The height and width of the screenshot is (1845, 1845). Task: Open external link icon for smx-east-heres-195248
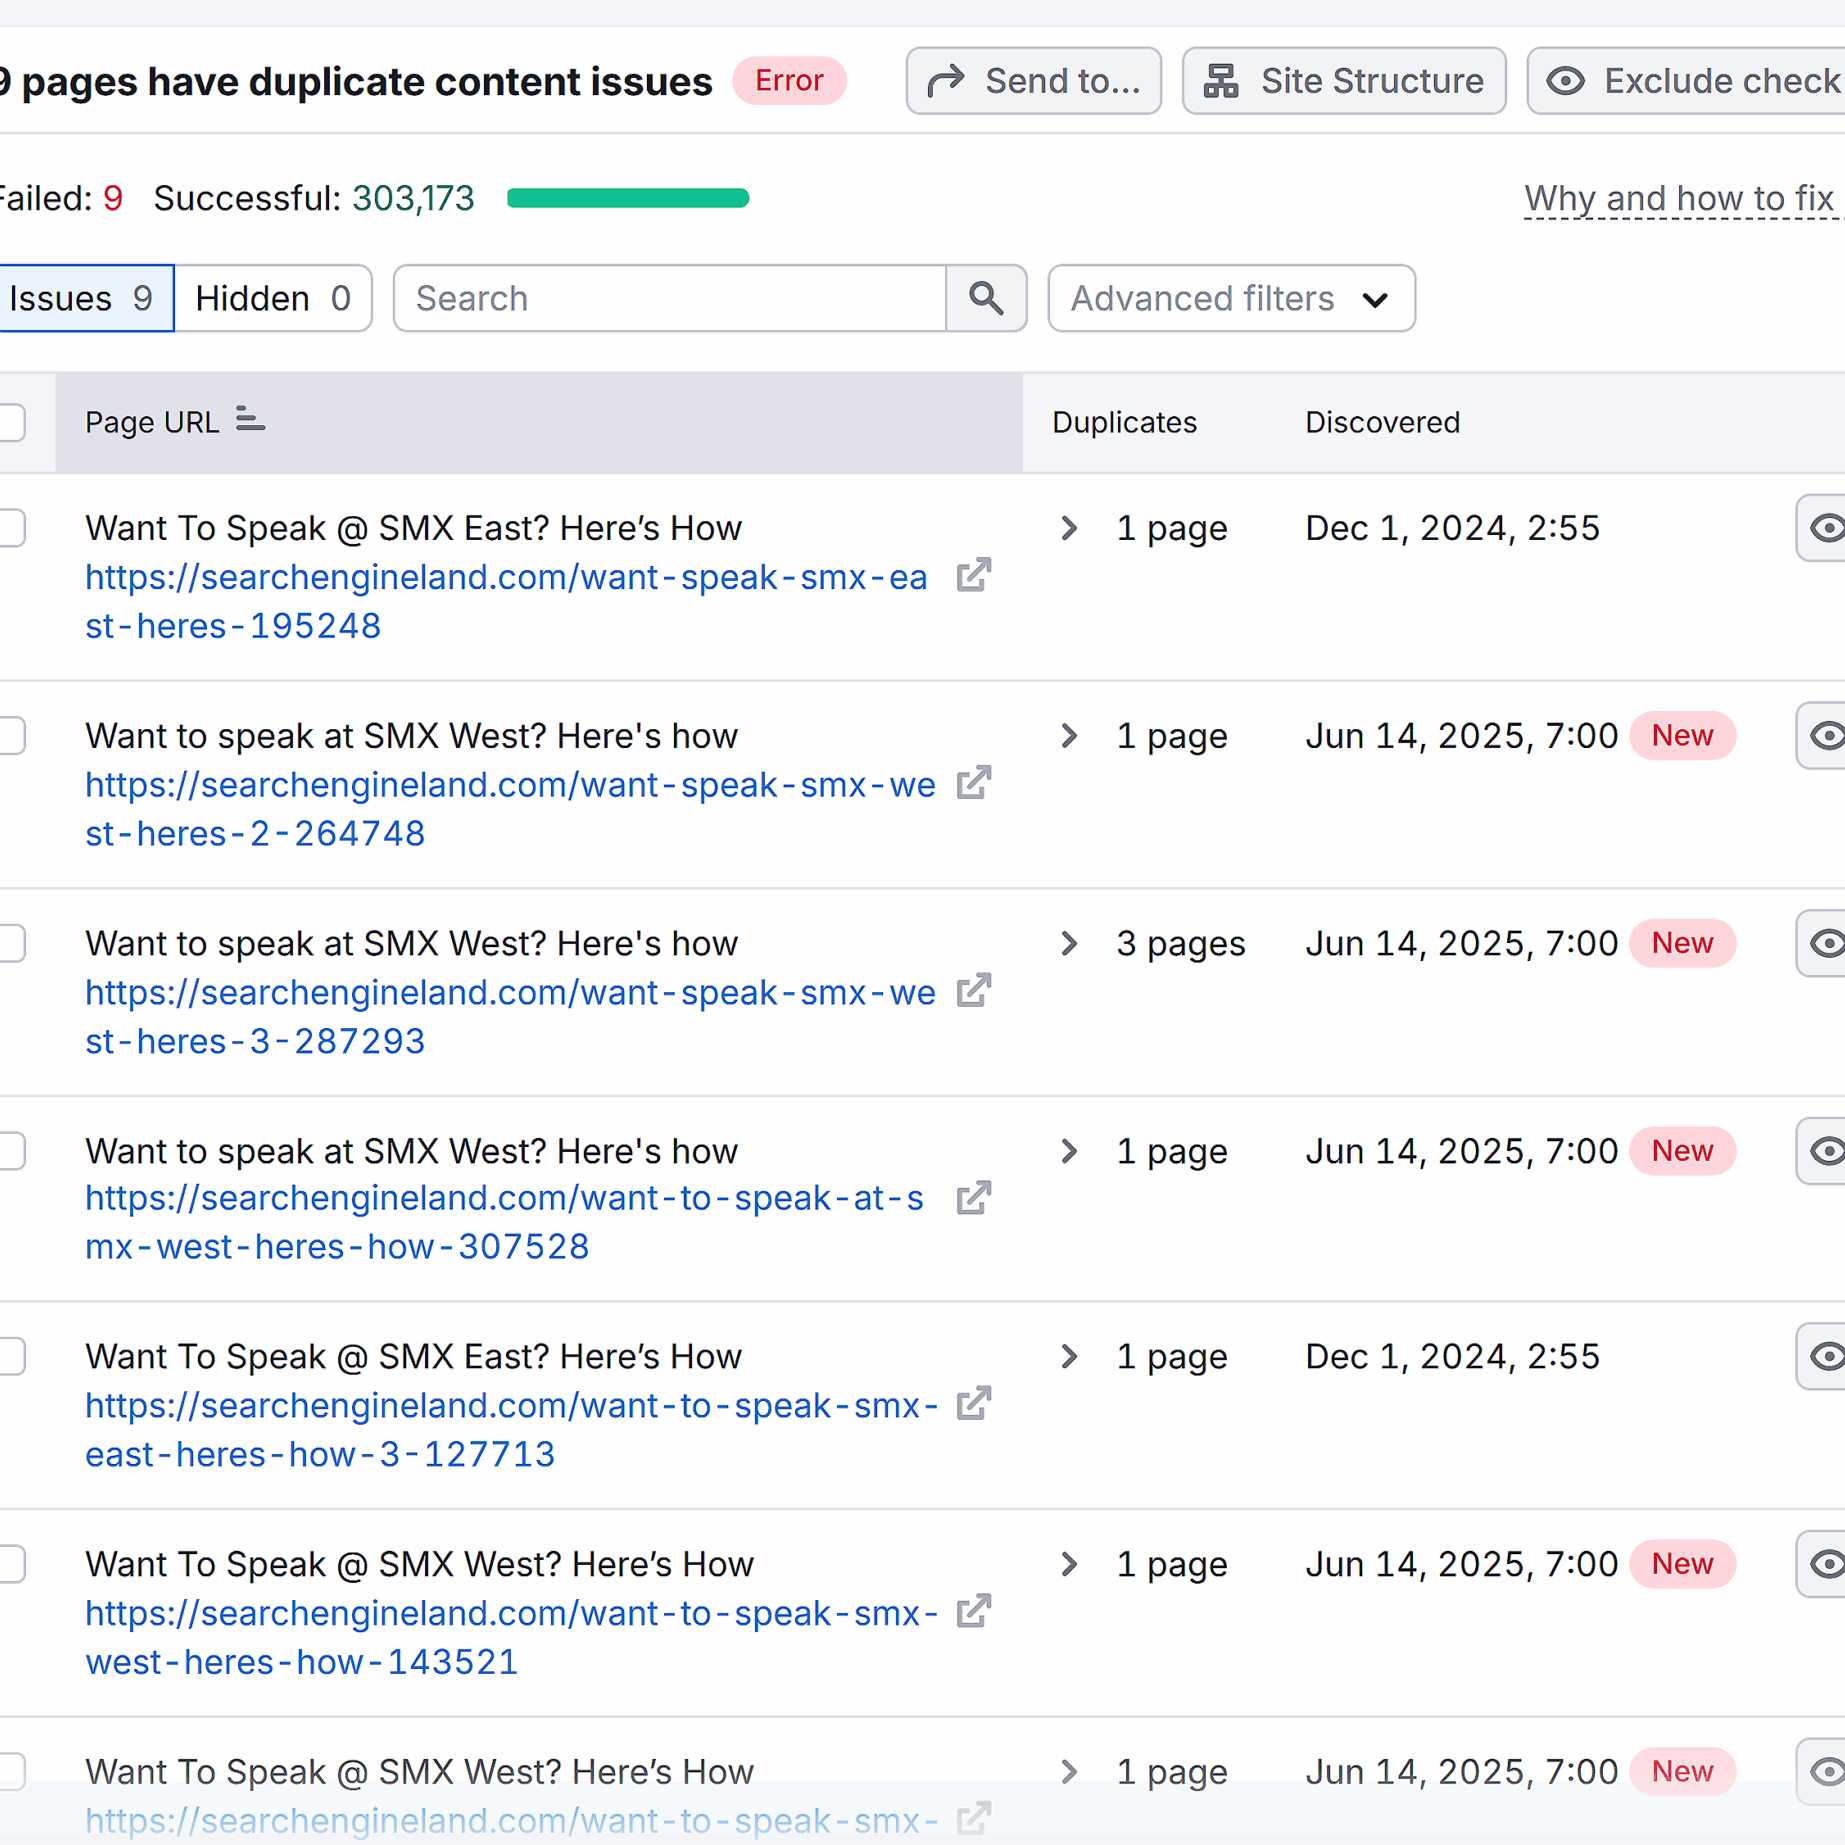pos(973,576)
